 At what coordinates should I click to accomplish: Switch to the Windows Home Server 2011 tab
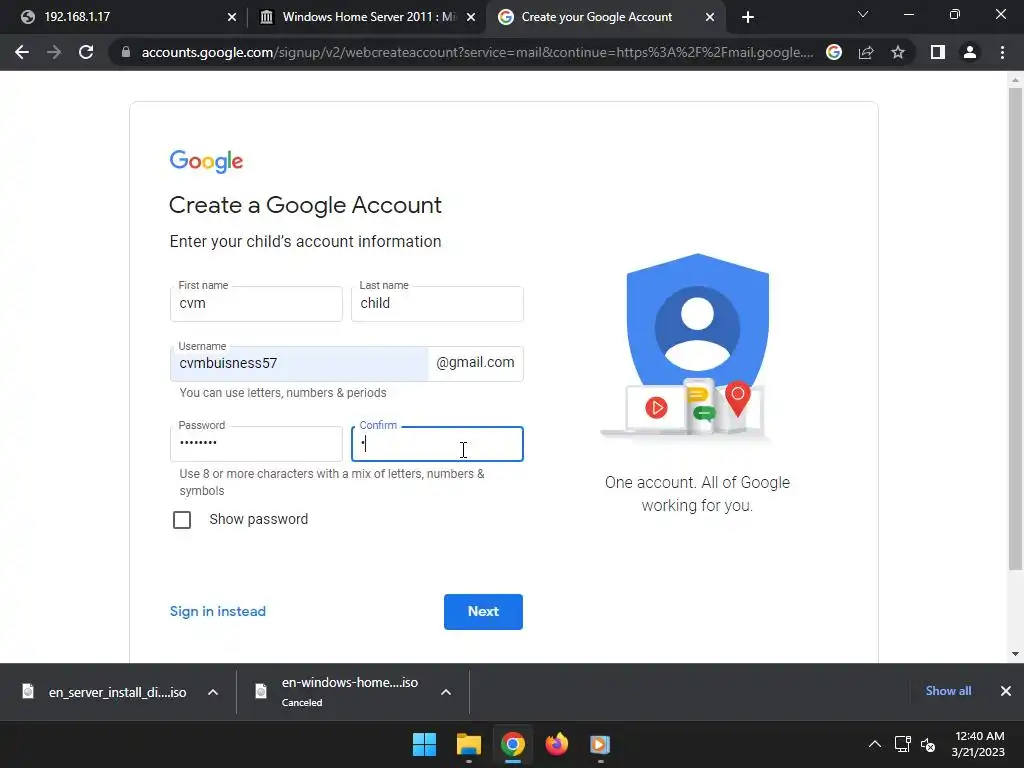(x=368, y=17)
